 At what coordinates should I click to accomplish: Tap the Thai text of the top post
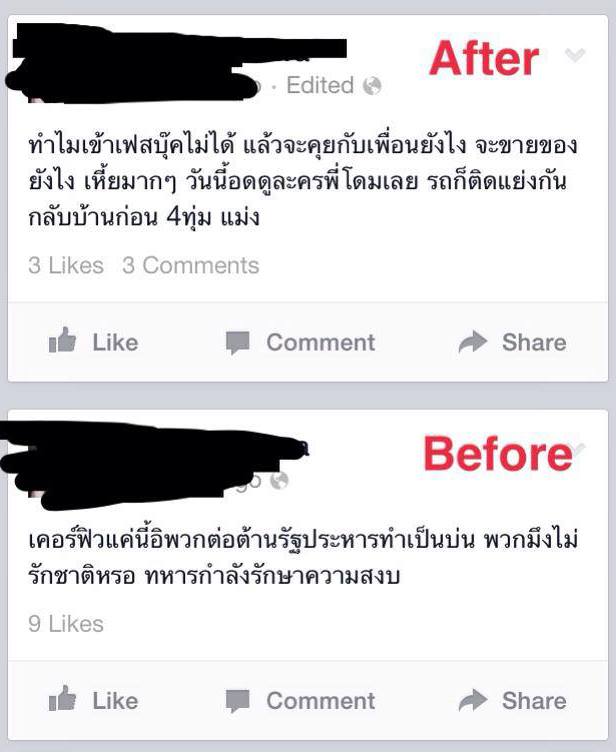303,181
